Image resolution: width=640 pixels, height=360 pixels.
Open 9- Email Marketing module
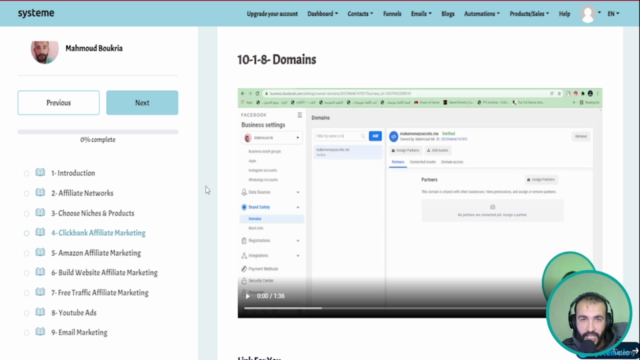coord(79,333)
